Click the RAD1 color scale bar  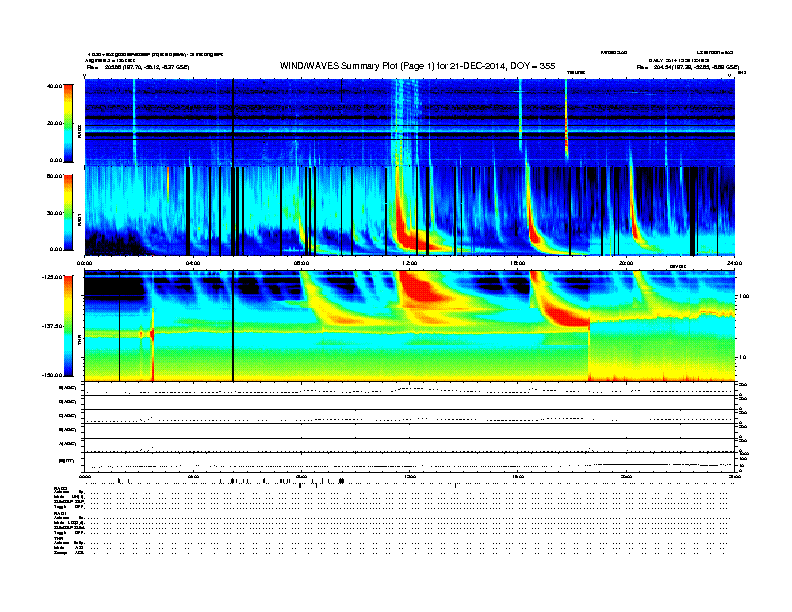[x=68, y=213]
